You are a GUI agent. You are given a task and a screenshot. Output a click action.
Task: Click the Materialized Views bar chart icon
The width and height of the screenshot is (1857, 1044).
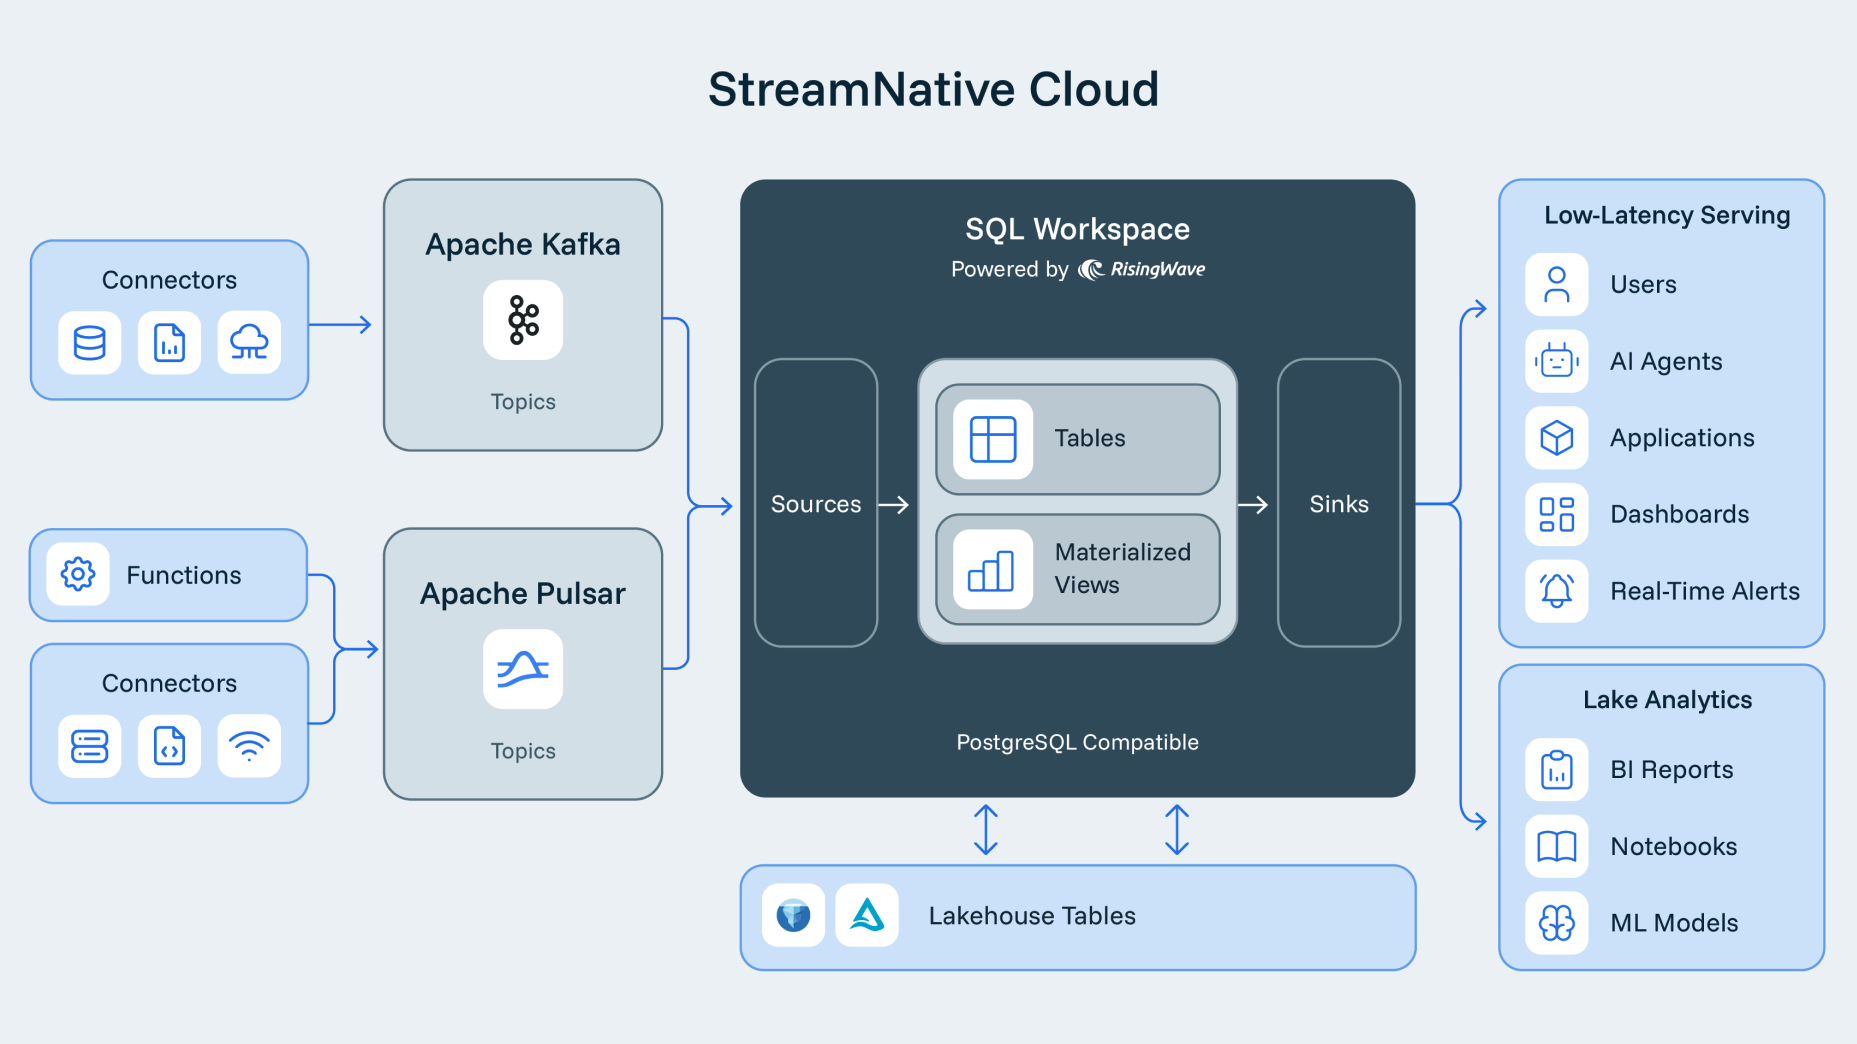(993, 569)
